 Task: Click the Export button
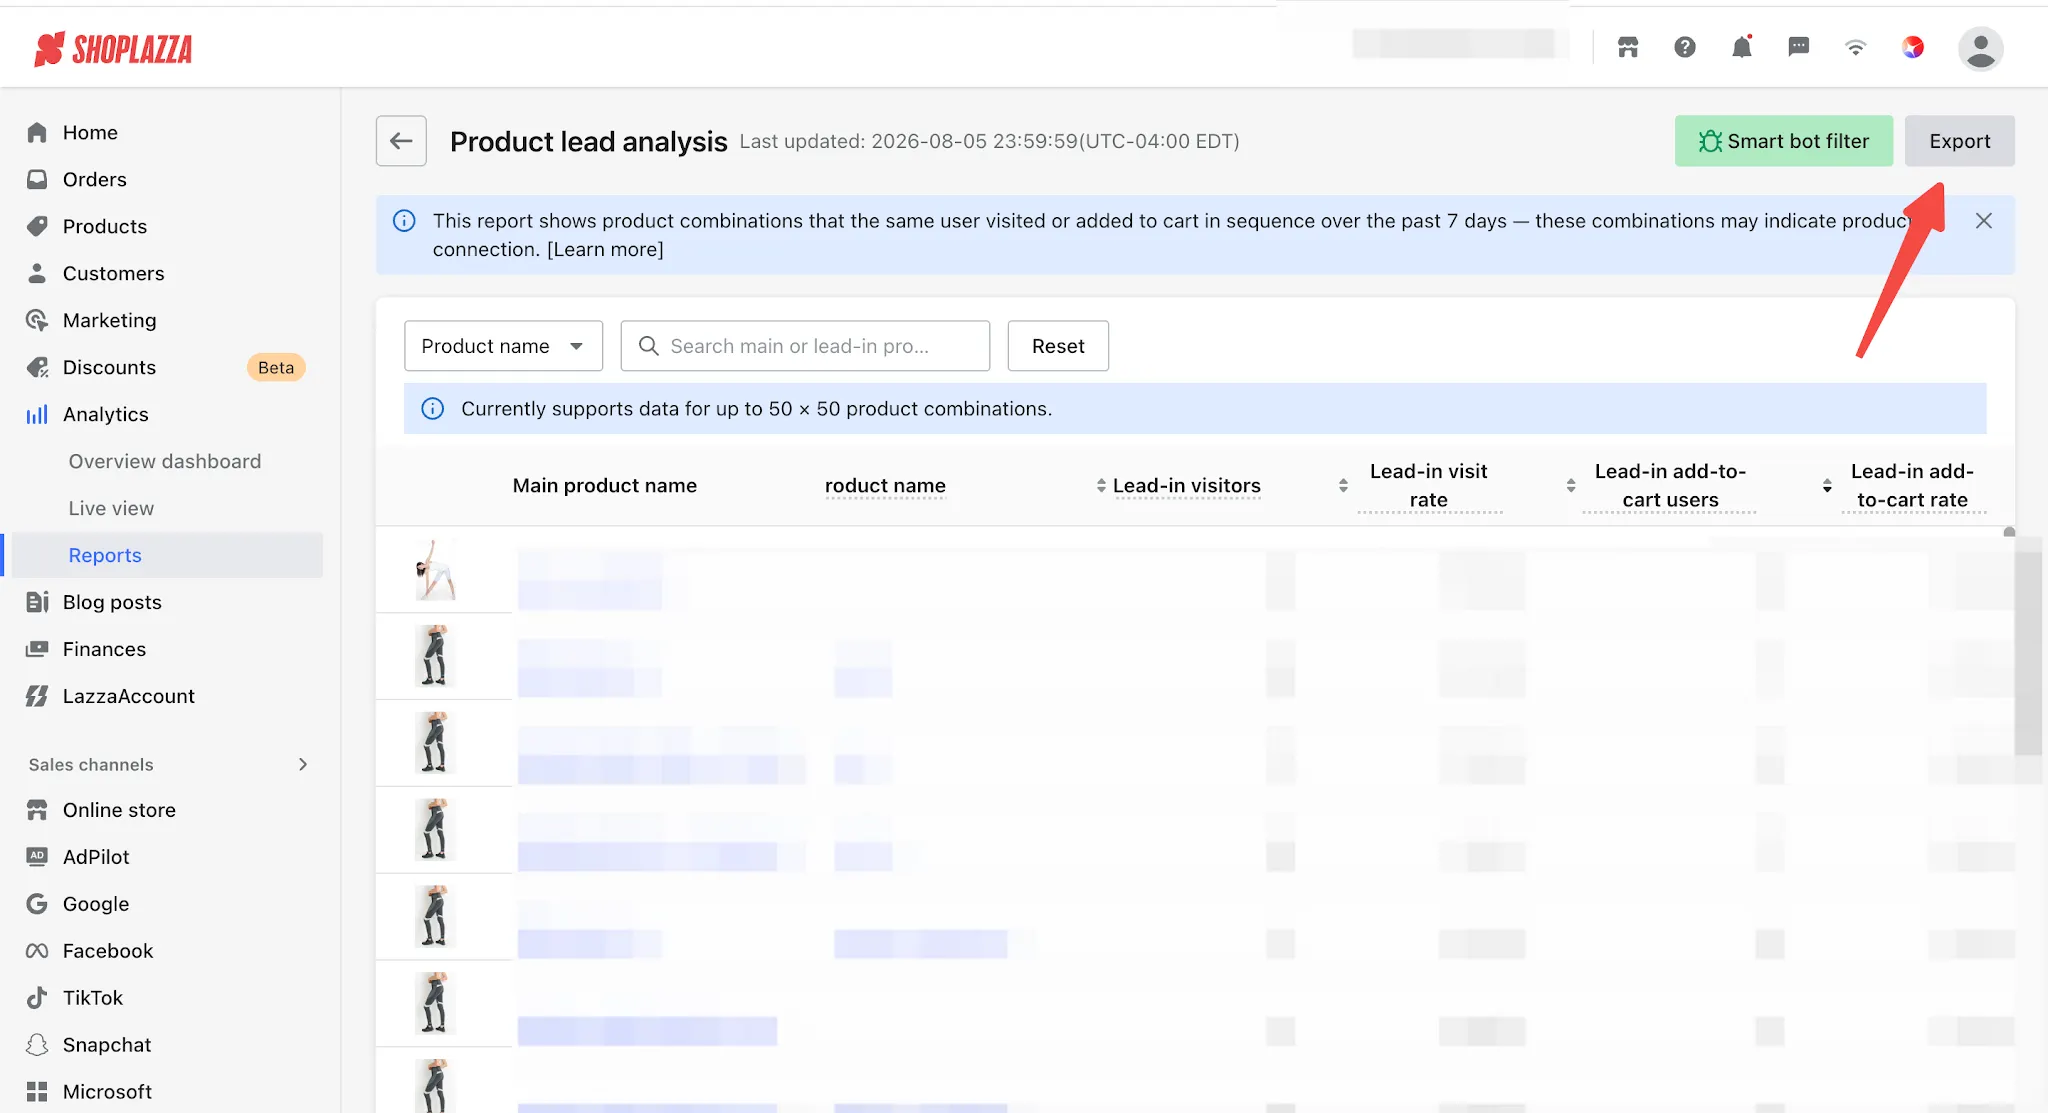(x=1959, y=141)
